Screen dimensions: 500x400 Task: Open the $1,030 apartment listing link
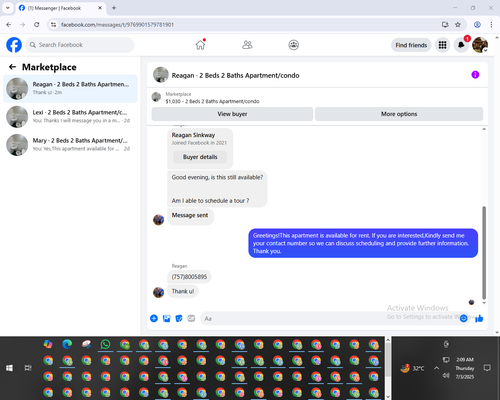pyautogui.click(x=212, y=101)
